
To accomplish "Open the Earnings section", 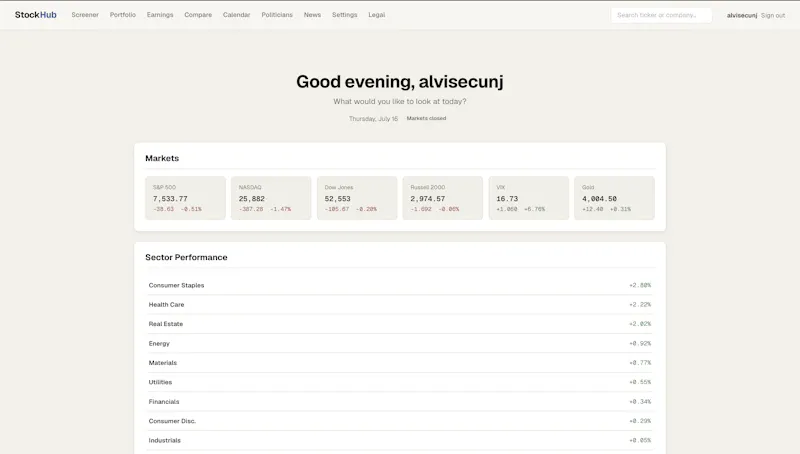I will tap(160, 15).
